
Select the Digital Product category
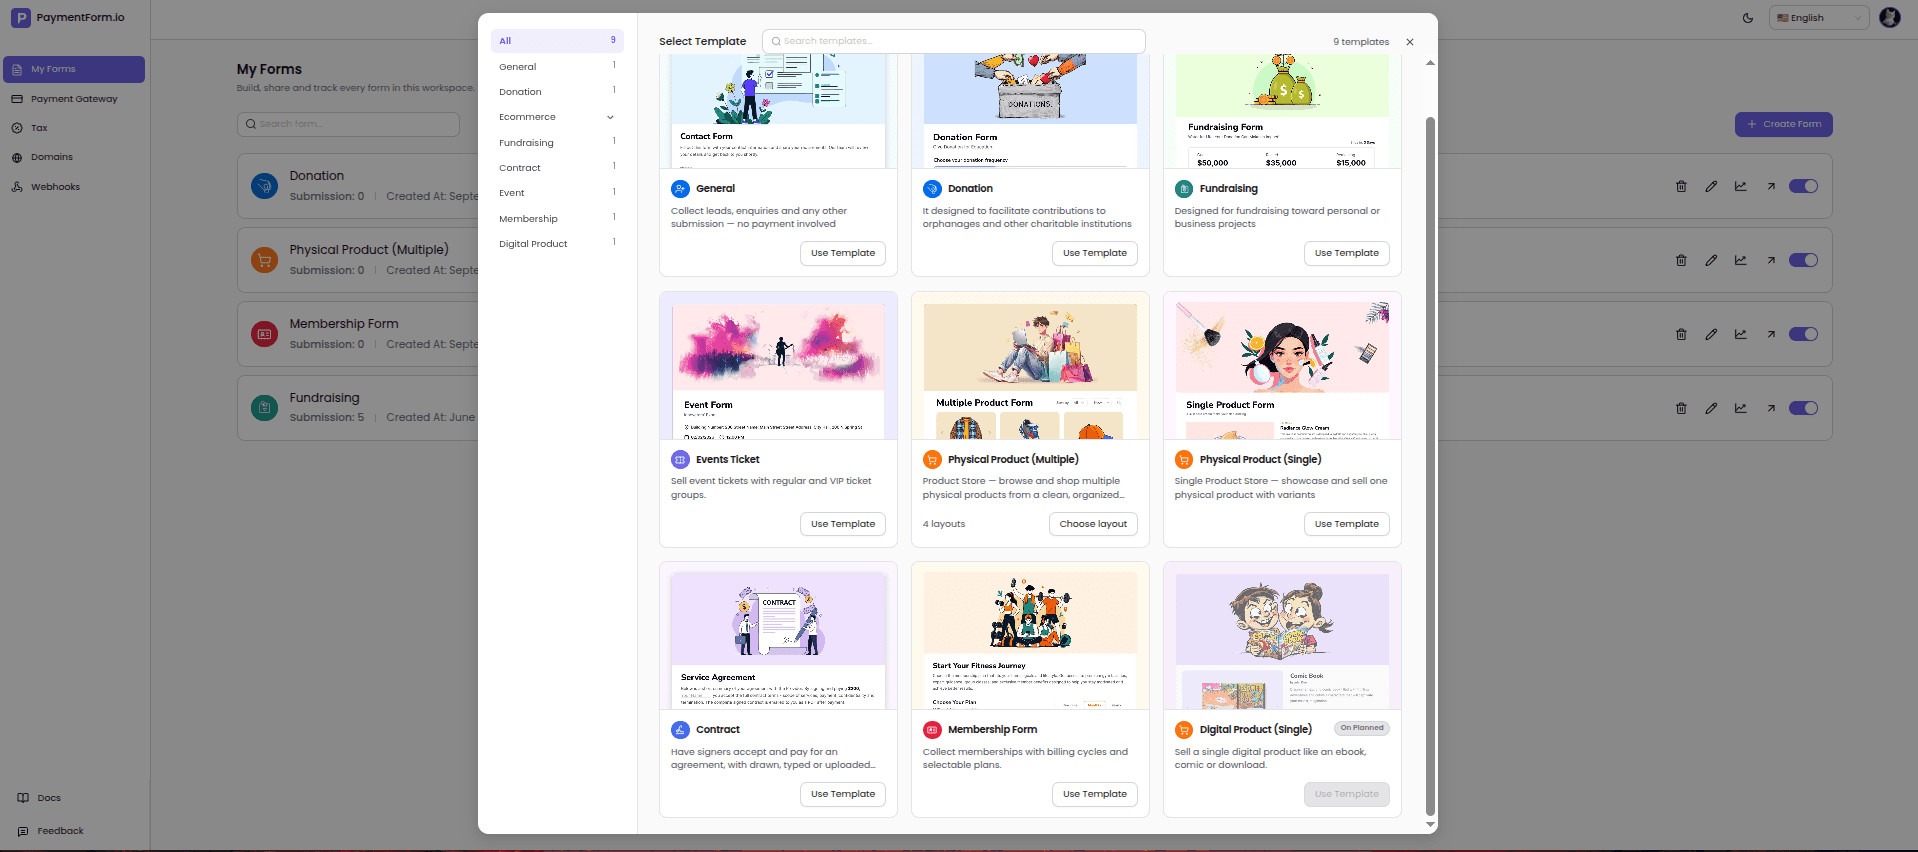pos(557,244)
